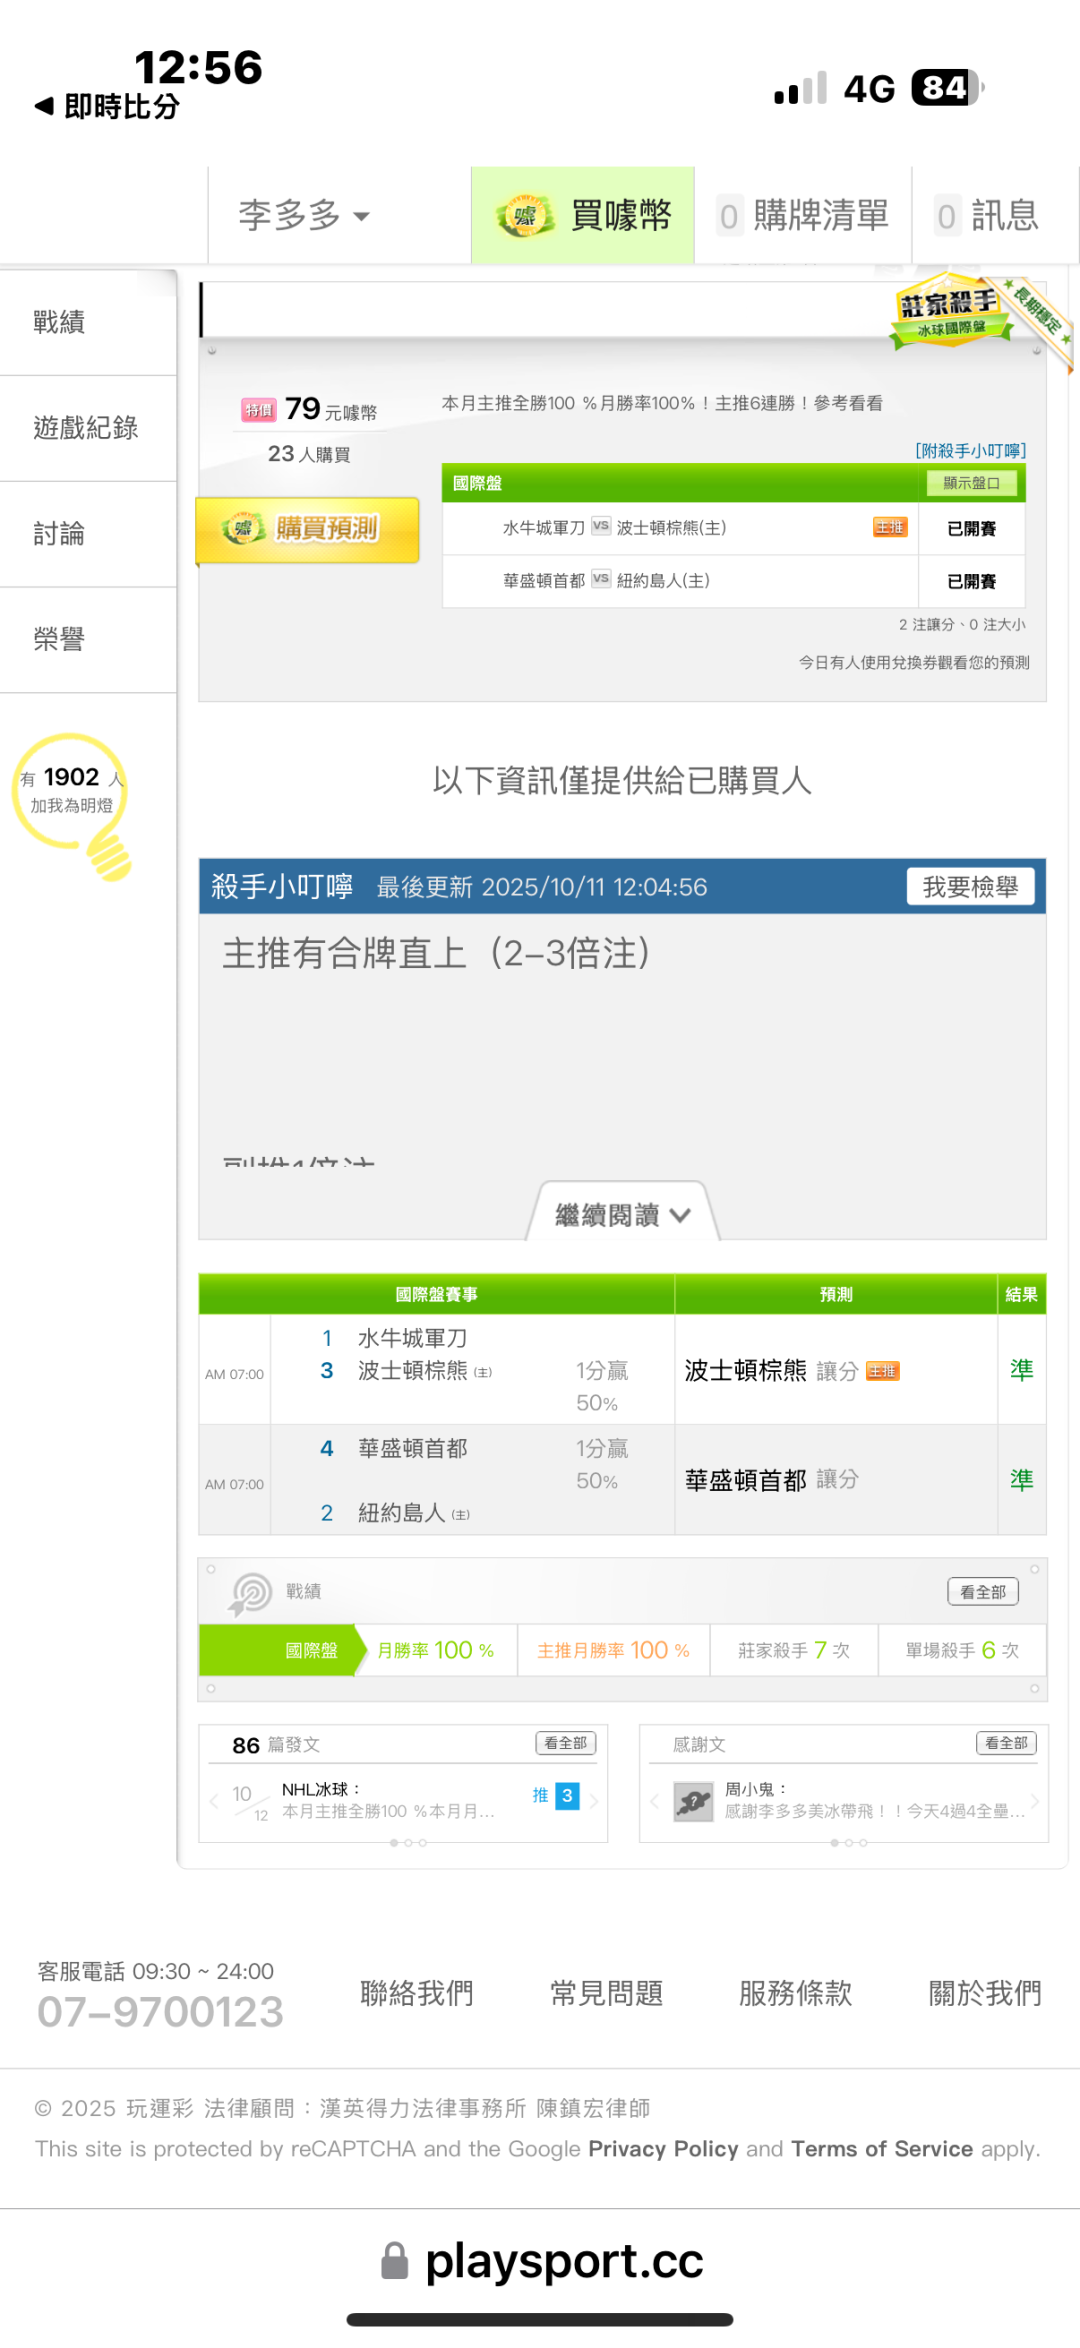
Task: Tap the phone number 07-9700123
Action: (160, 2012)
